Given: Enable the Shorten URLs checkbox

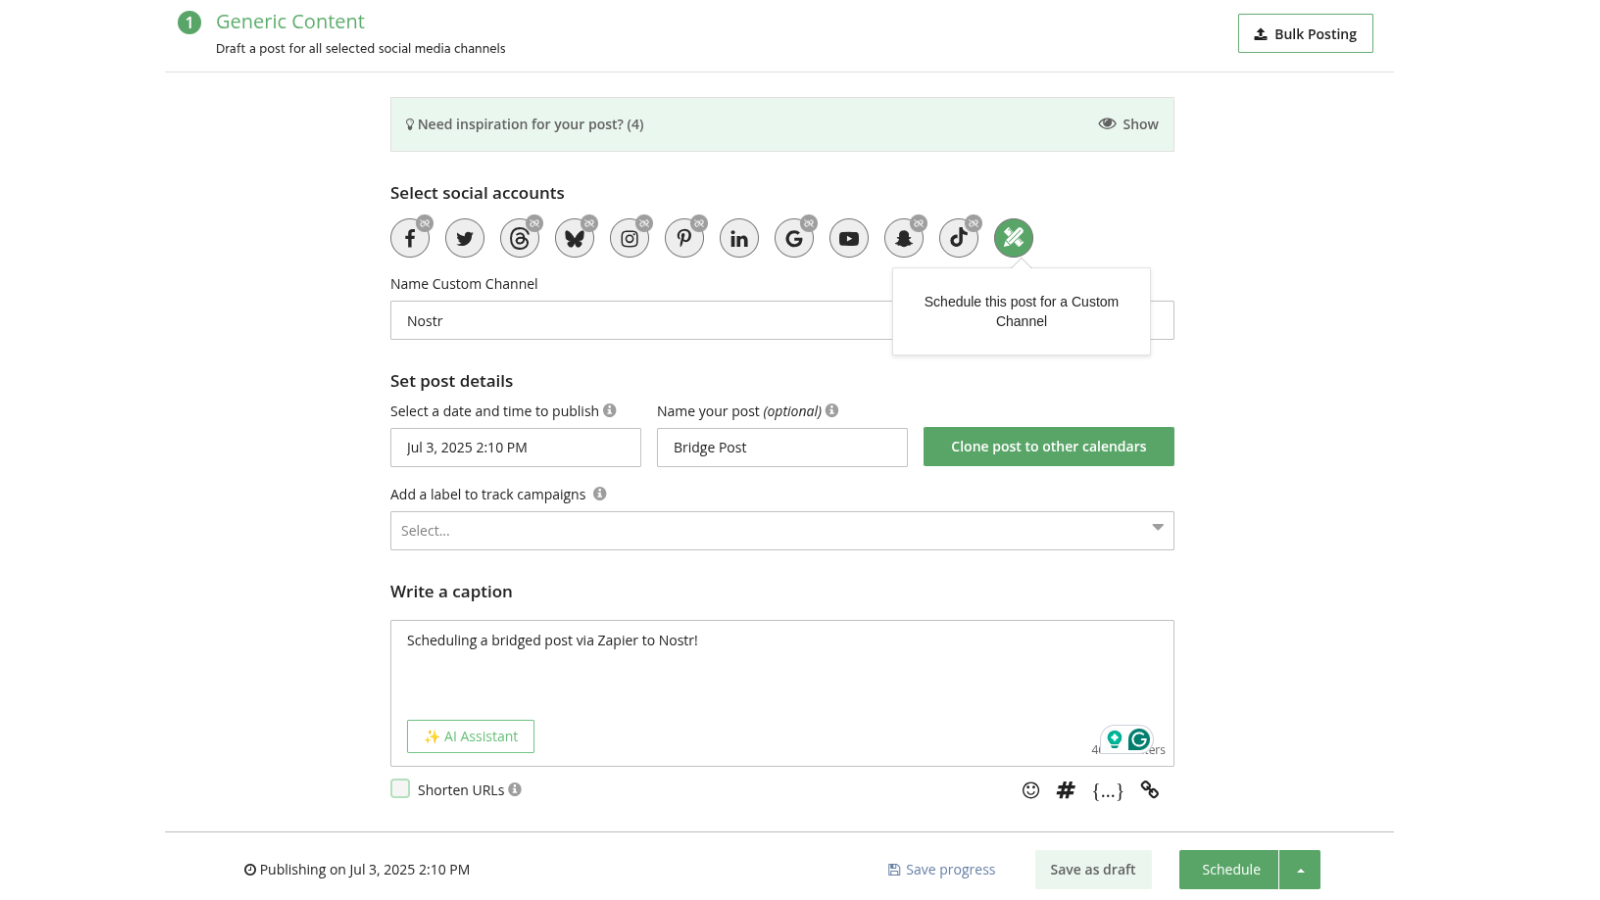Looking at the screenshot, I should [400, 789].
